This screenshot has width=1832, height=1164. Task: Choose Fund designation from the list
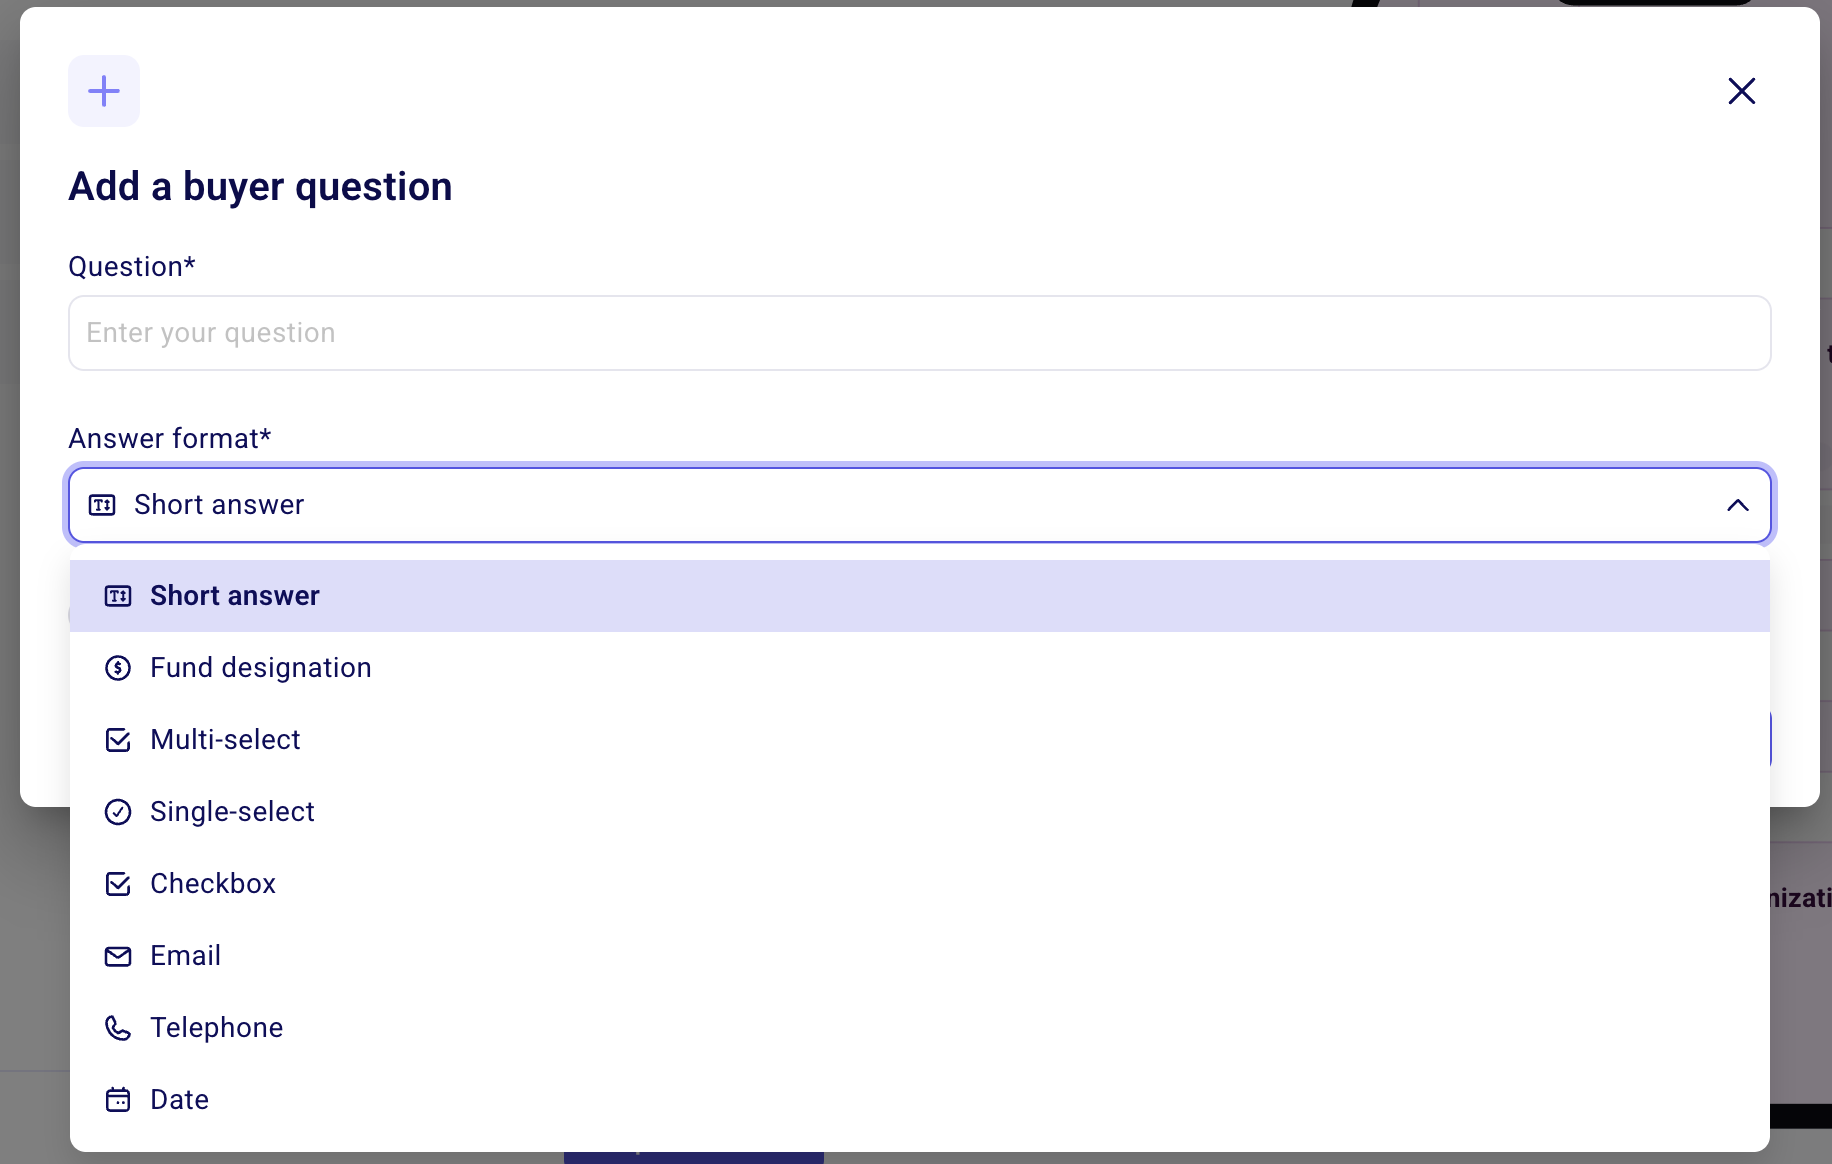[x=920, y=668]
